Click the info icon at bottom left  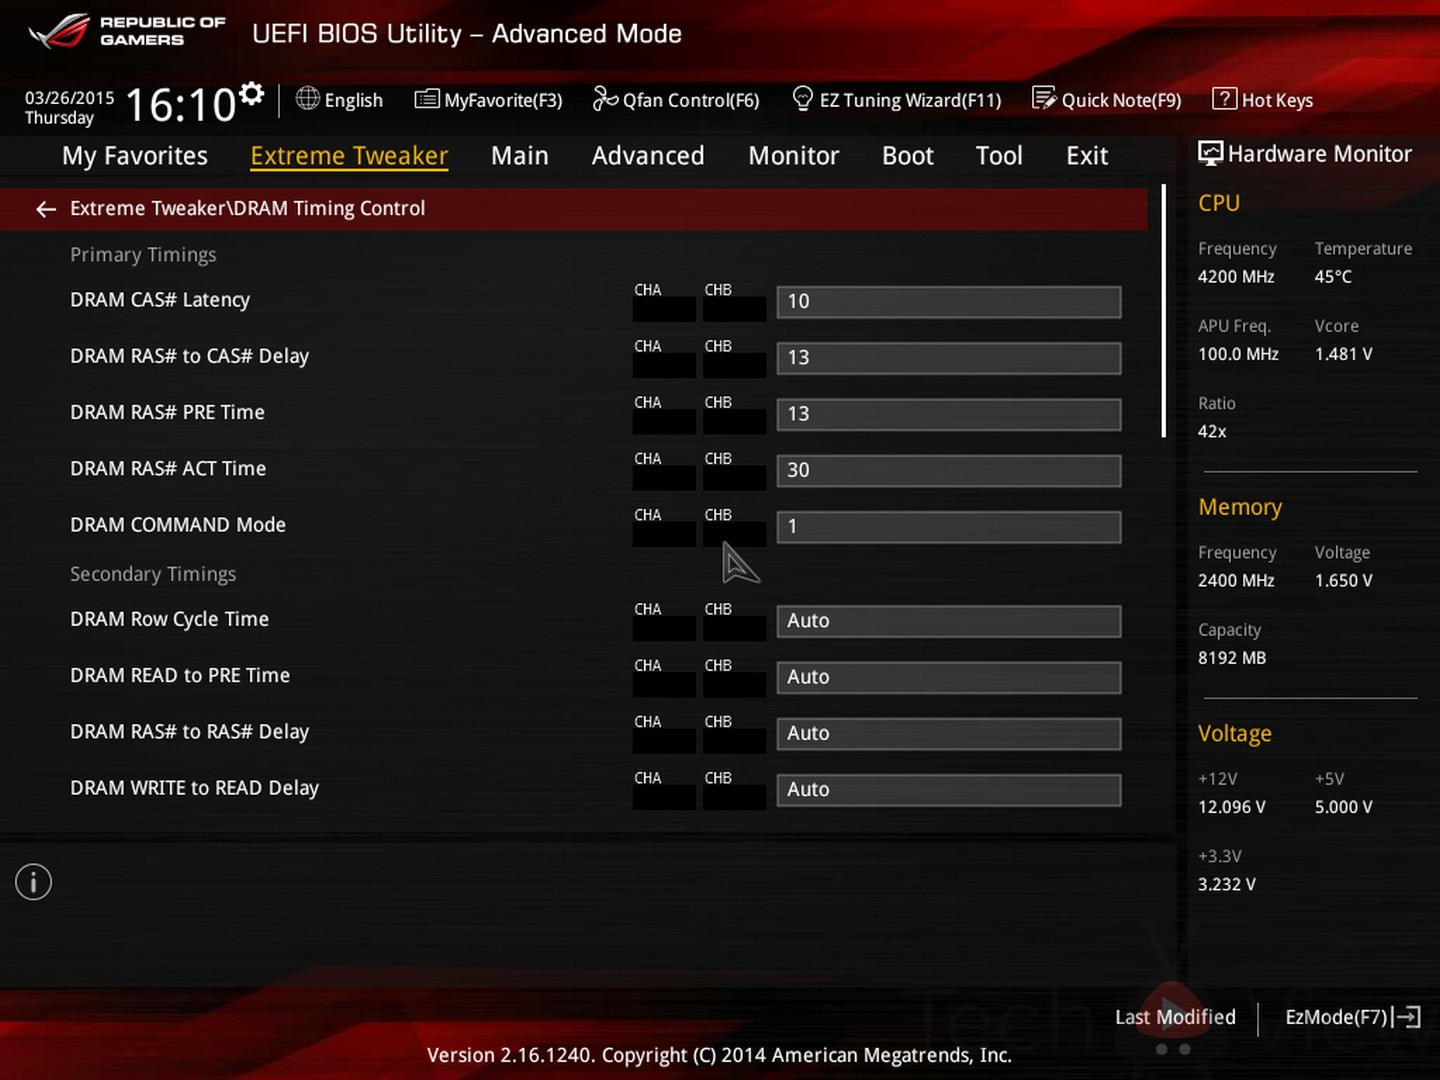coord(33,882)
